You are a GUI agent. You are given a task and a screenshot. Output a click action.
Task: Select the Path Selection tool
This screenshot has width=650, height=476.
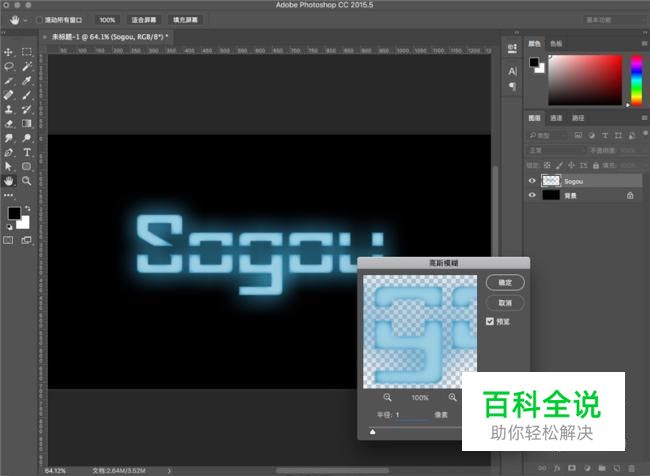(x=8, y=167)
